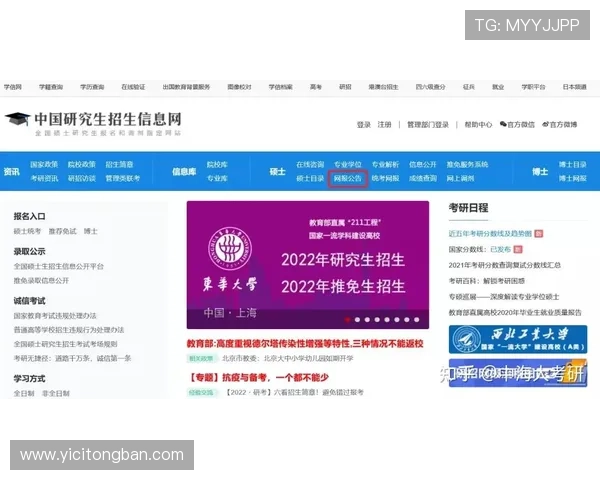Open 学历查询 in top bar

pyautogui.click(x=92, y=87)
